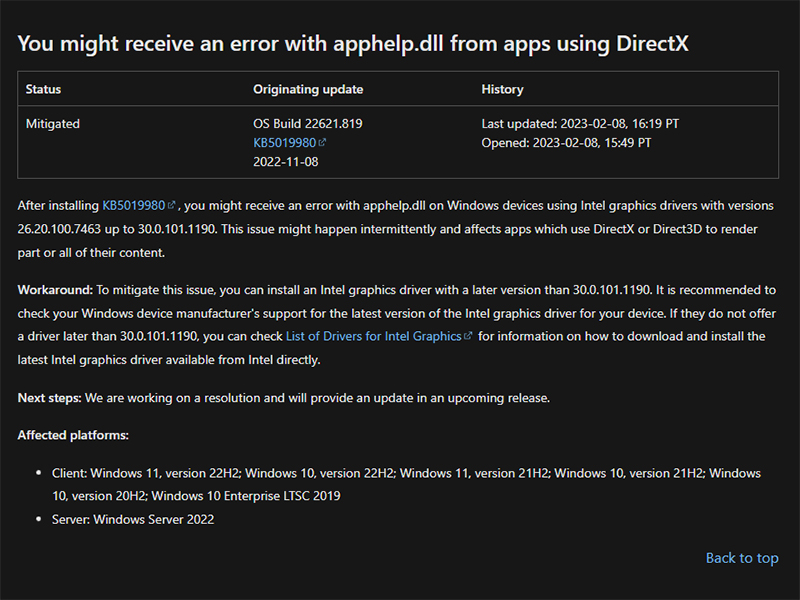Viewport: 800px width, 600px height.
Task: Click the bold Next steps label
Action: coord(50,398)
